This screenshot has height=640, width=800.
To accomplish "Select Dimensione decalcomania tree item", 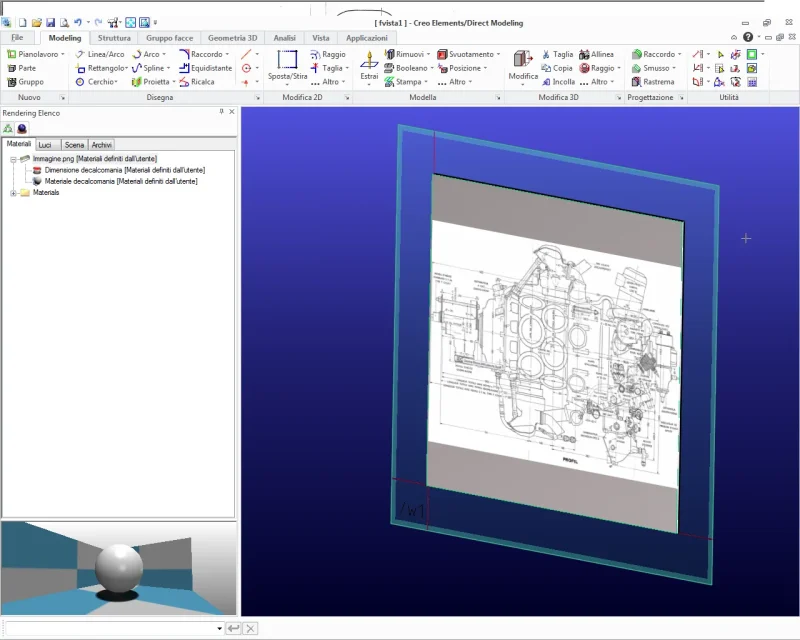I will coord(124,170).
